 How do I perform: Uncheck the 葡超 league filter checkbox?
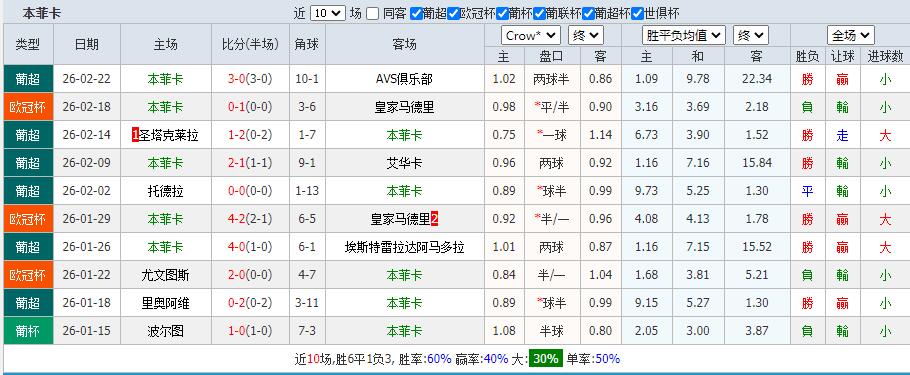coord(416,13)
